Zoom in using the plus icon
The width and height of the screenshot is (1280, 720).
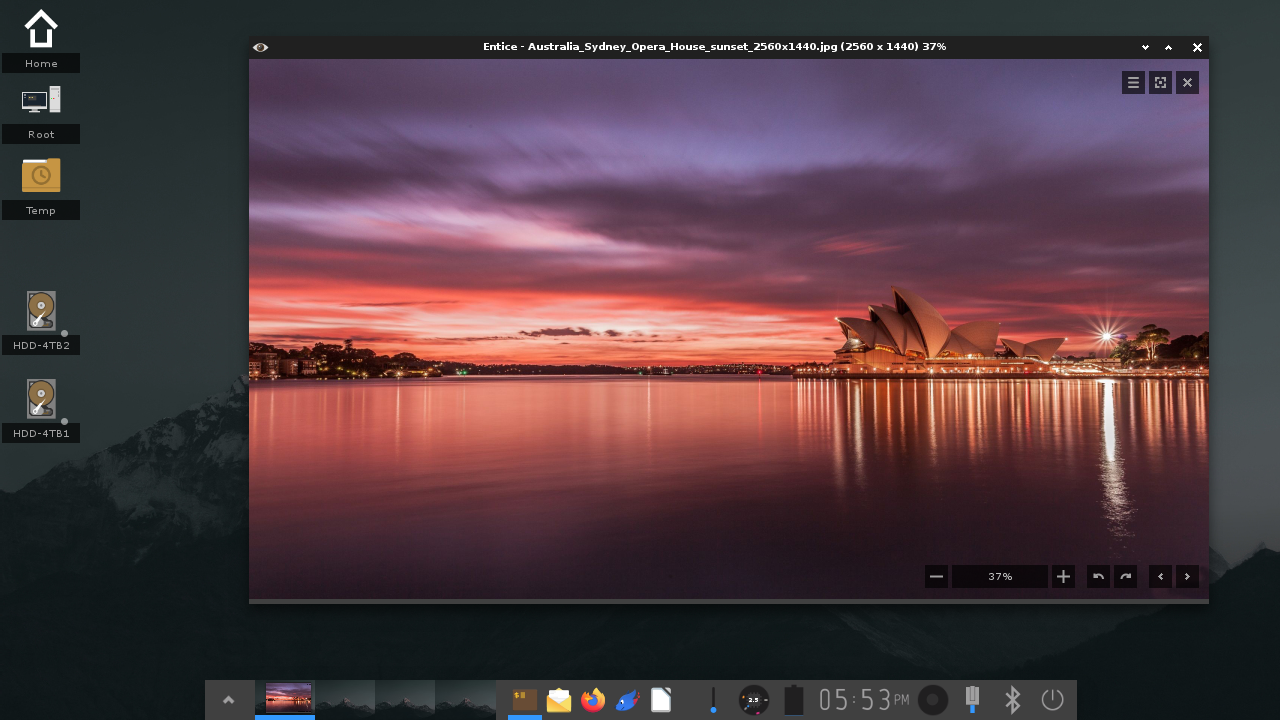1063,576
